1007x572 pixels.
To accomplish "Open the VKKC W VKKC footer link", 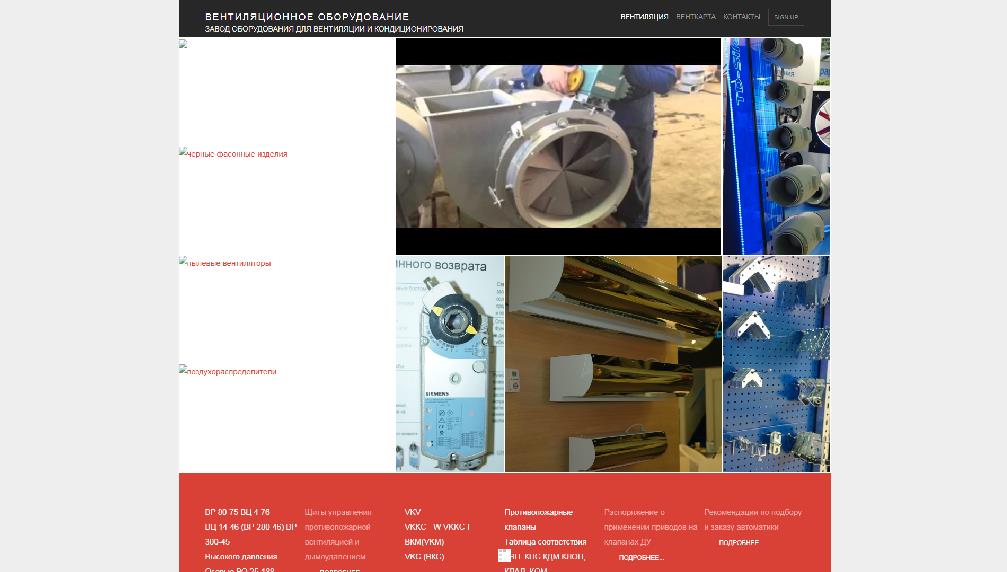I will 437,527.
